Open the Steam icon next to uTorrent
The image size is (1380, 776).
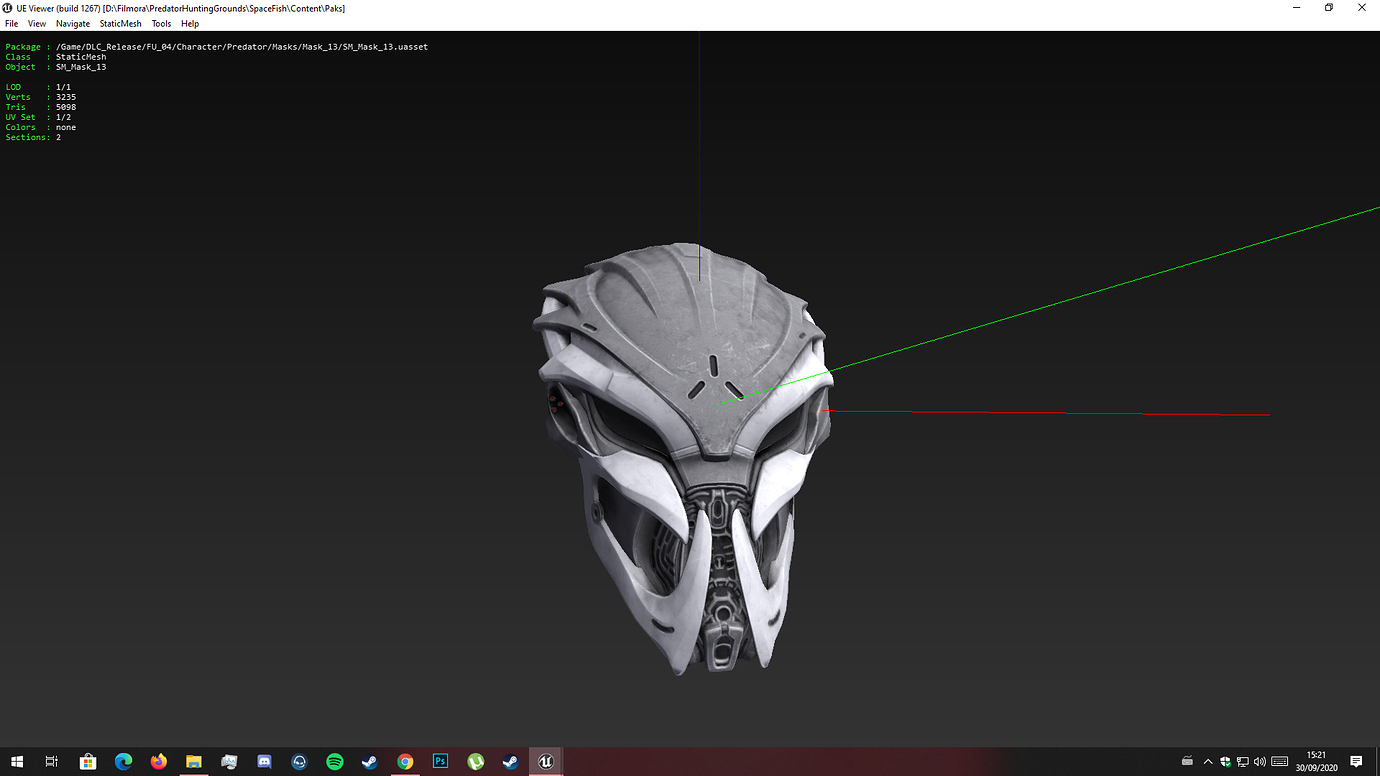(511, 761)
